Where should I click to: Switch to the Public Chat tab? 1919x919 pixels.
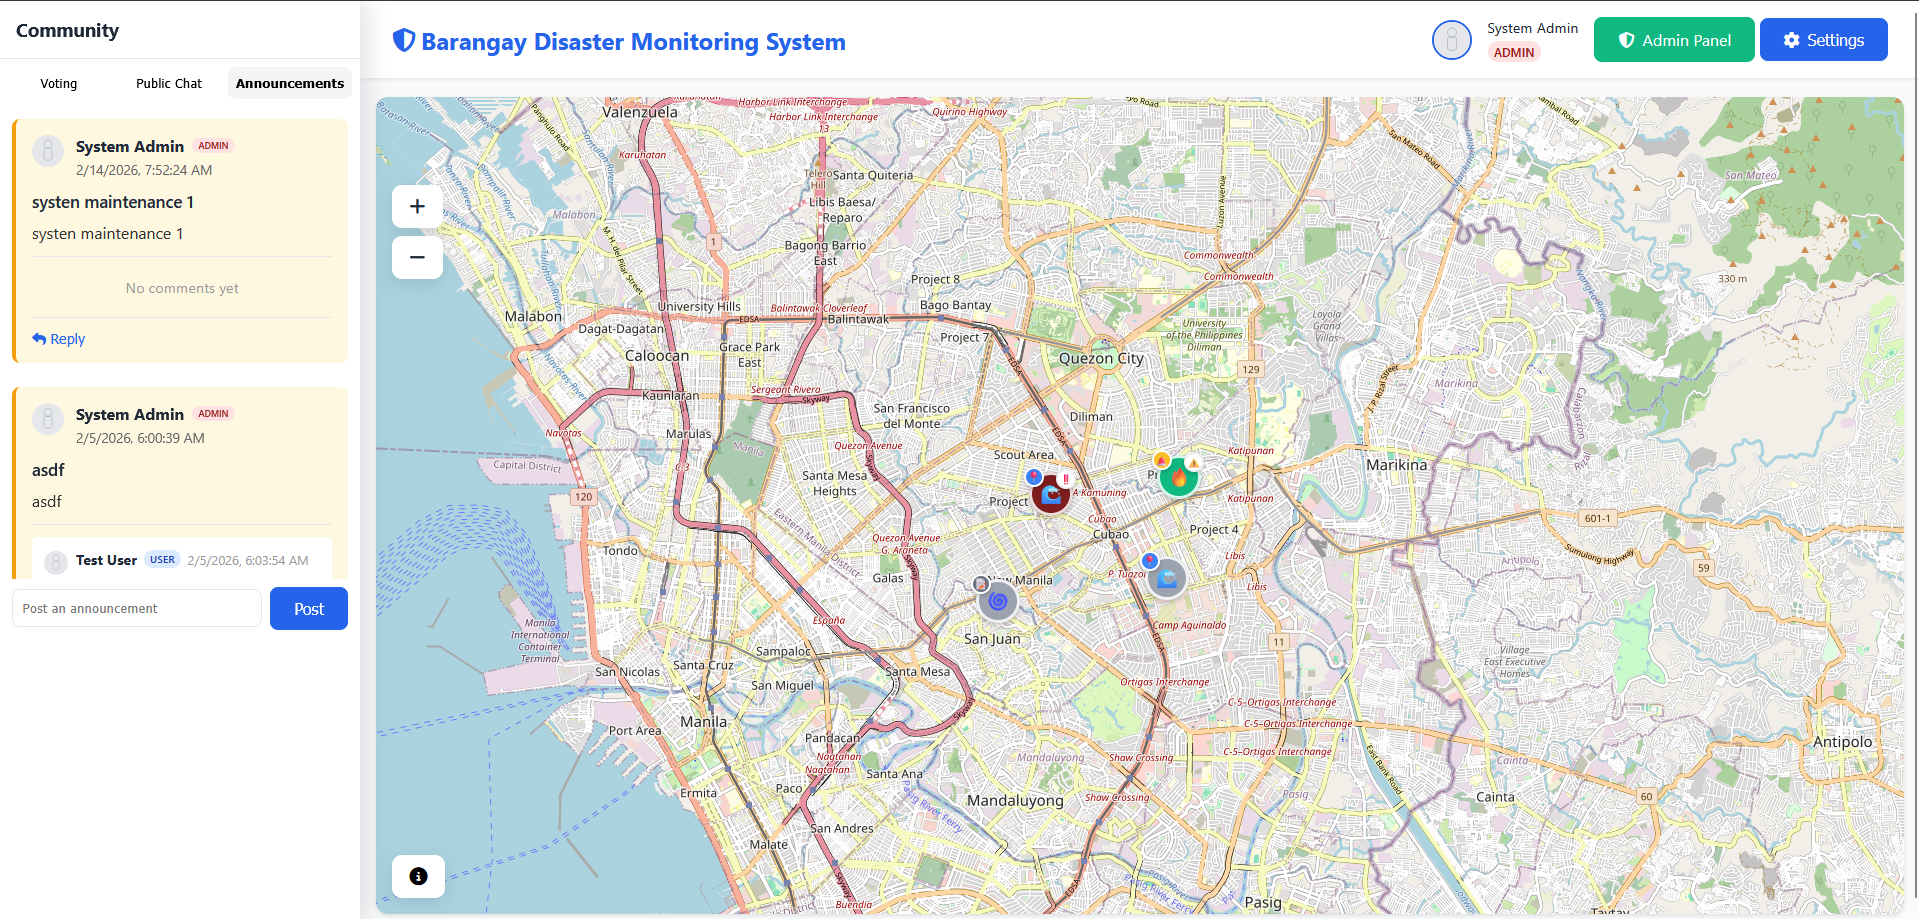(x=169, y=83)
